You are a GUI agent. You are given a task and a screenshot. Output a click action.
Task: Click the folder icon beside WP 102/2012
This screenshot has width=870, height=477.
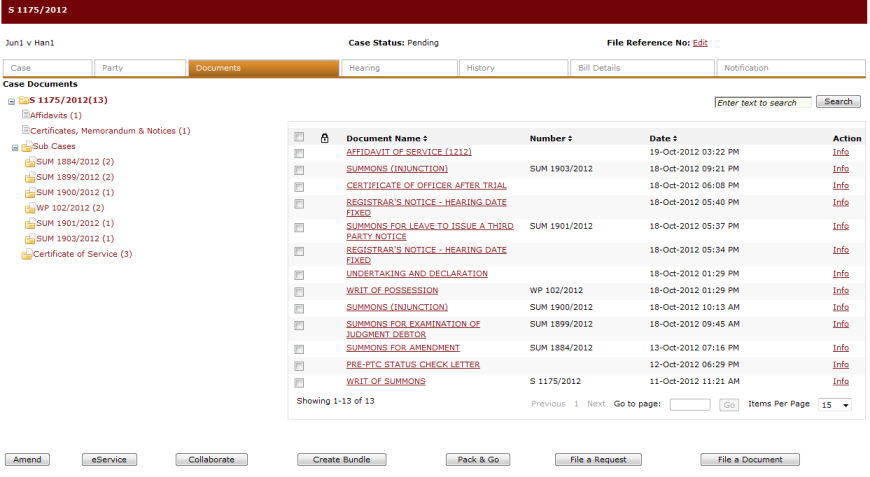[29, 208]
